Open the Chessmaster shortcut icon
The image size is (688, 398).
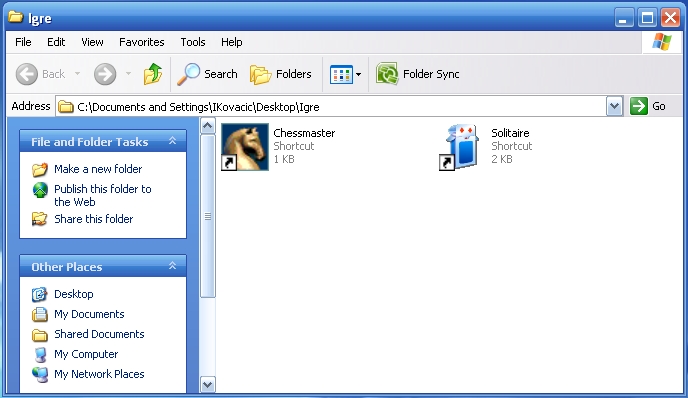click(245, 147)
